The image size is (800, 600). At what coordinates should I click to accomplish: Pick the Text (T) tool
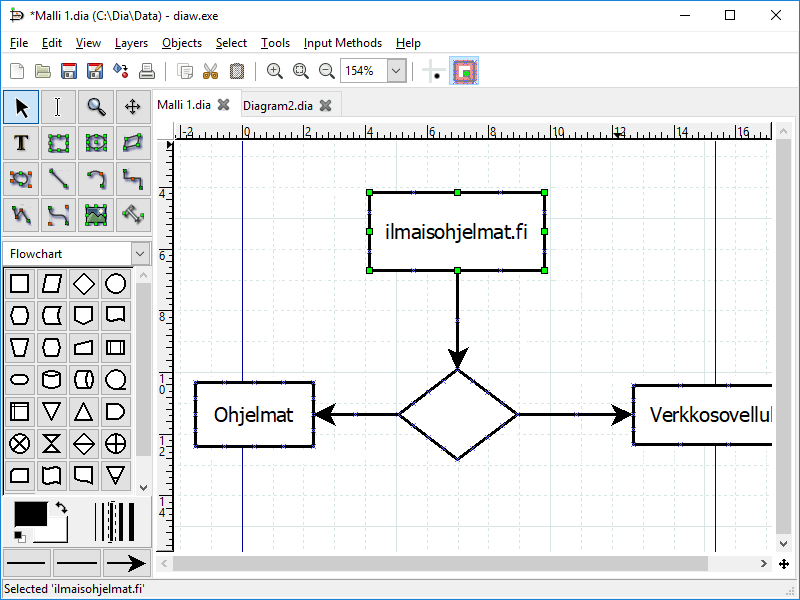[21, 143]
